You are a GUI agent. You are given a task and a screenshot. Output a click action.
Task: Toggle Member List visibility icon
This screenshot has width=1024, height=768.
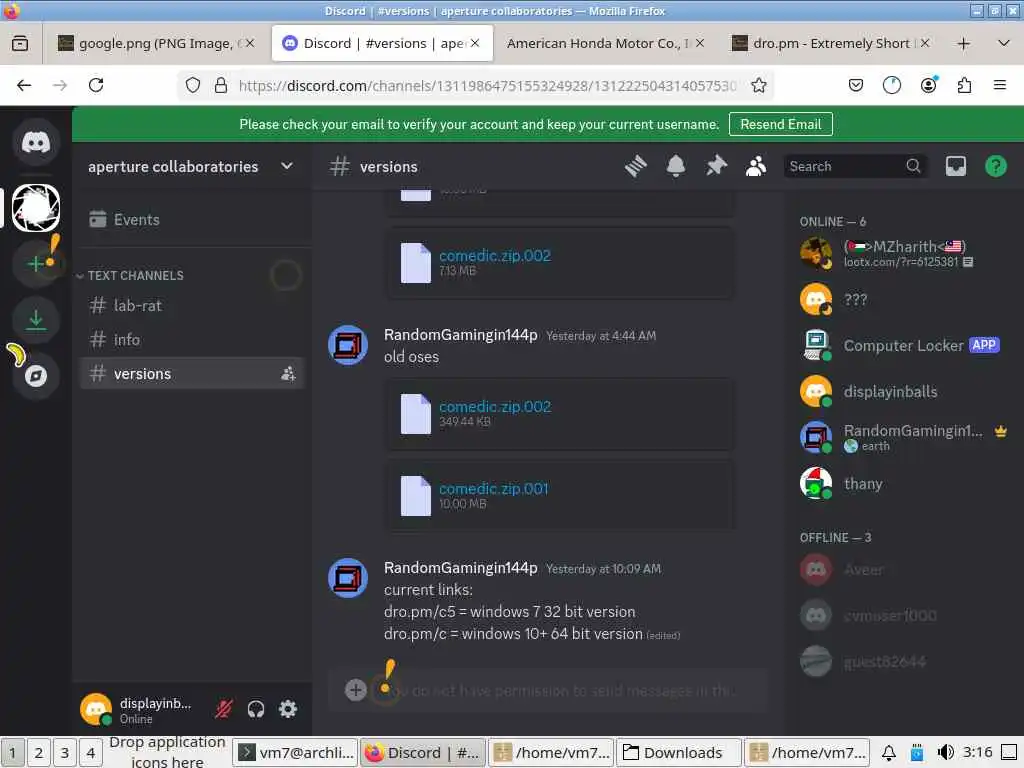click(x=756, y=167)
